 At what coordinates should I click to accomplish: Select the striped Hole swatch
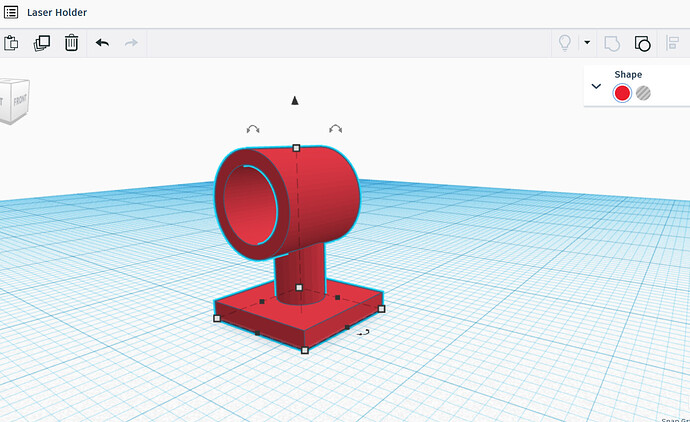(x=643, y=93)
